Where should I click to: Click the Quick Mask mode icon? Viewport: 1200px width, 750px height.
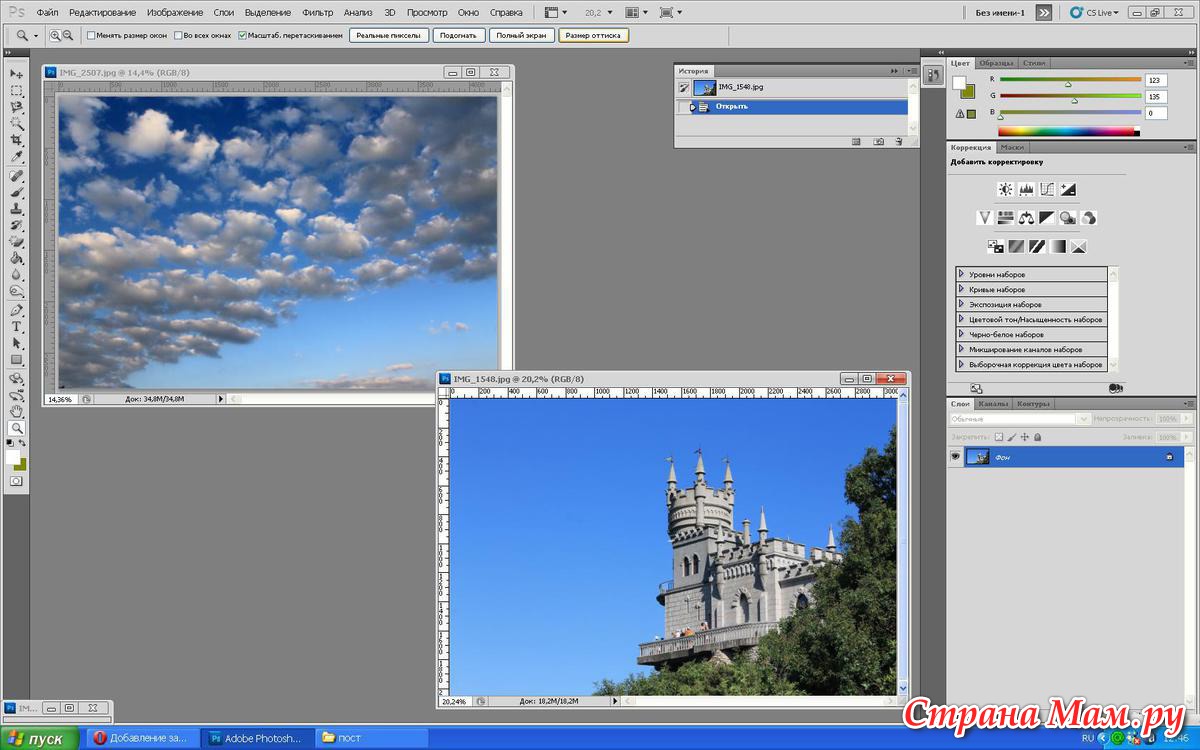(16, 481)
